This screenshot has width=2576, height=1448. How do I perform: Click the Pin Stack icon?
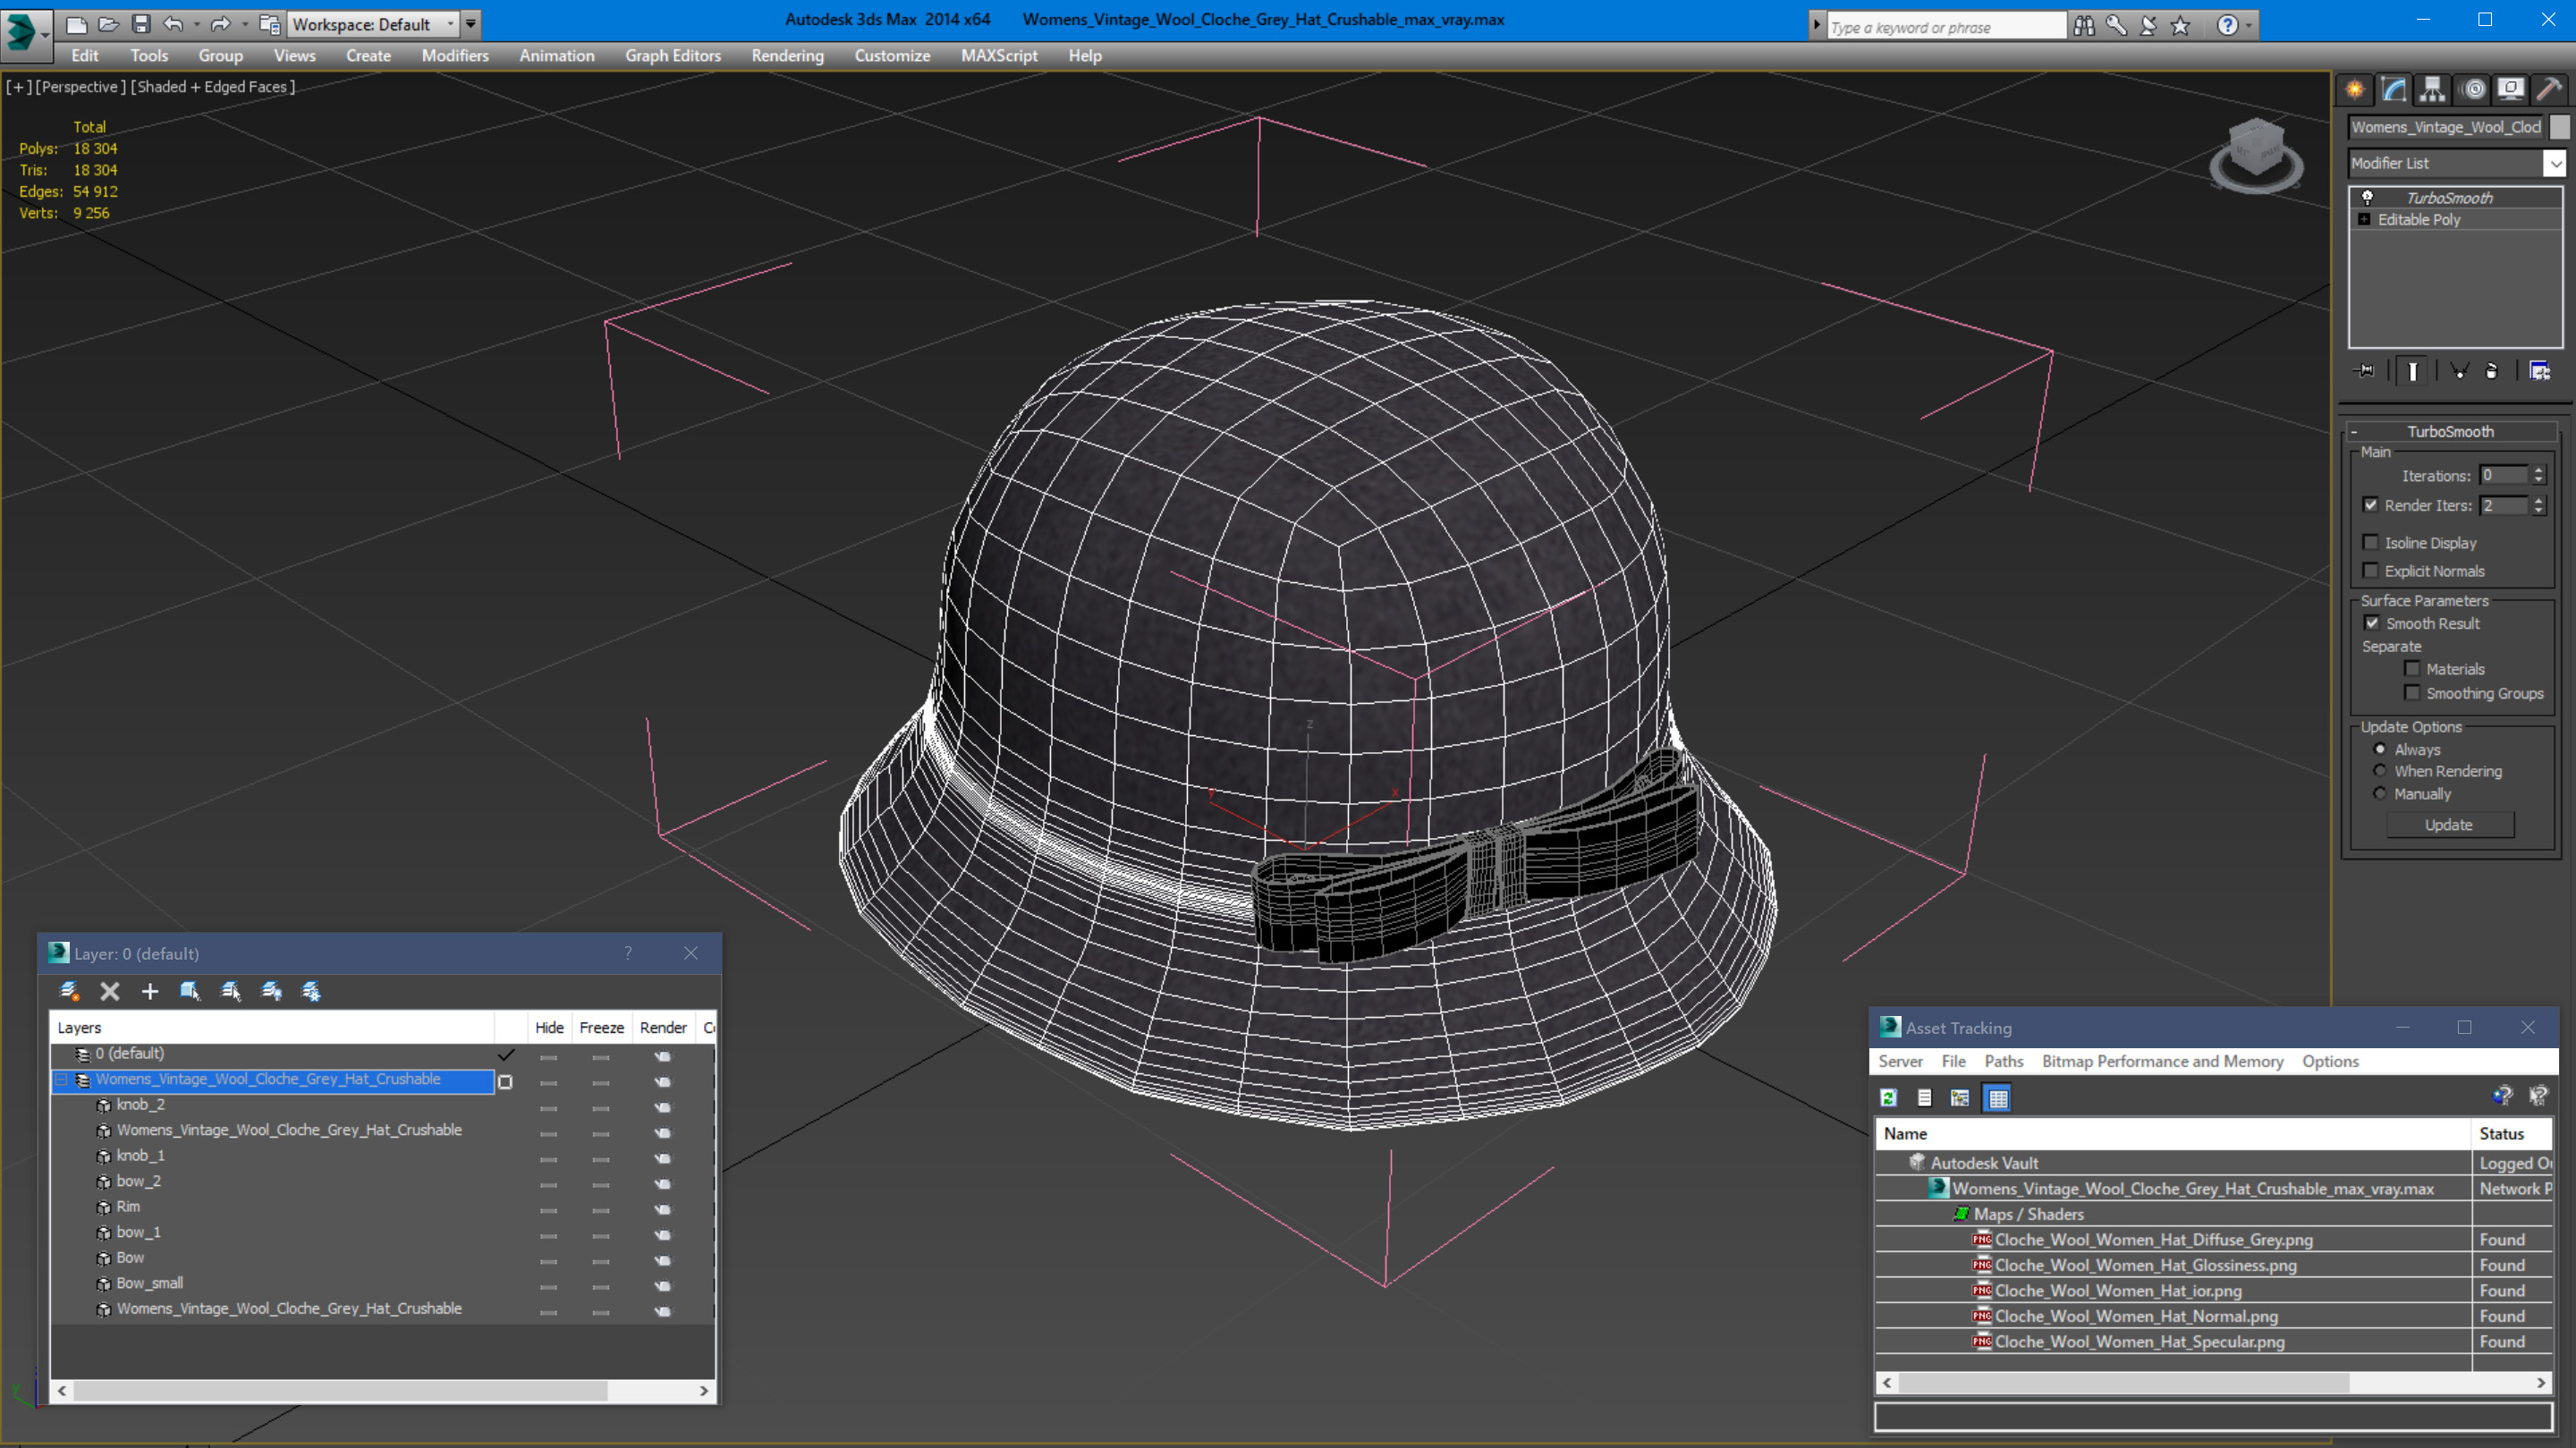(x=2366, y=371)
